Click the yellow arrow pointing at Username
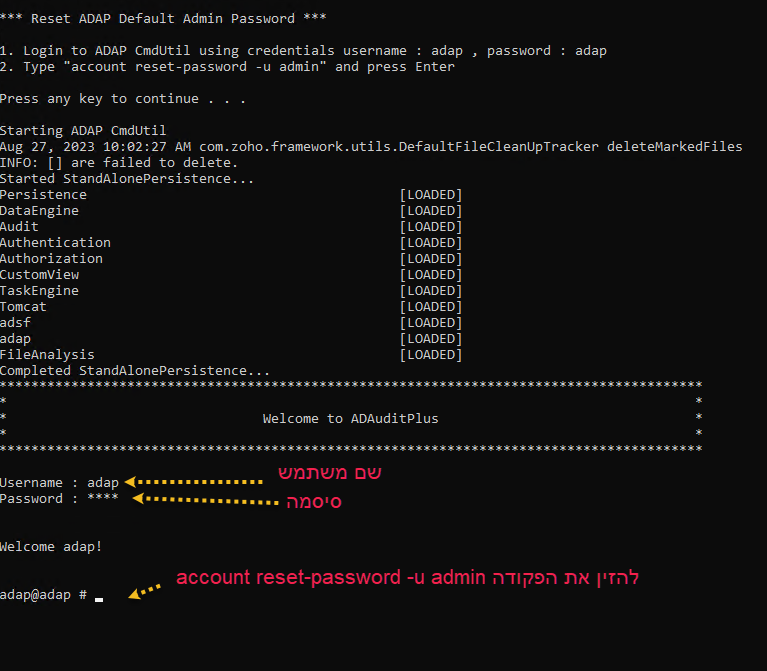The width and height of the screenshot is (767, 671). pyautogui.click(x=193, y=482)
